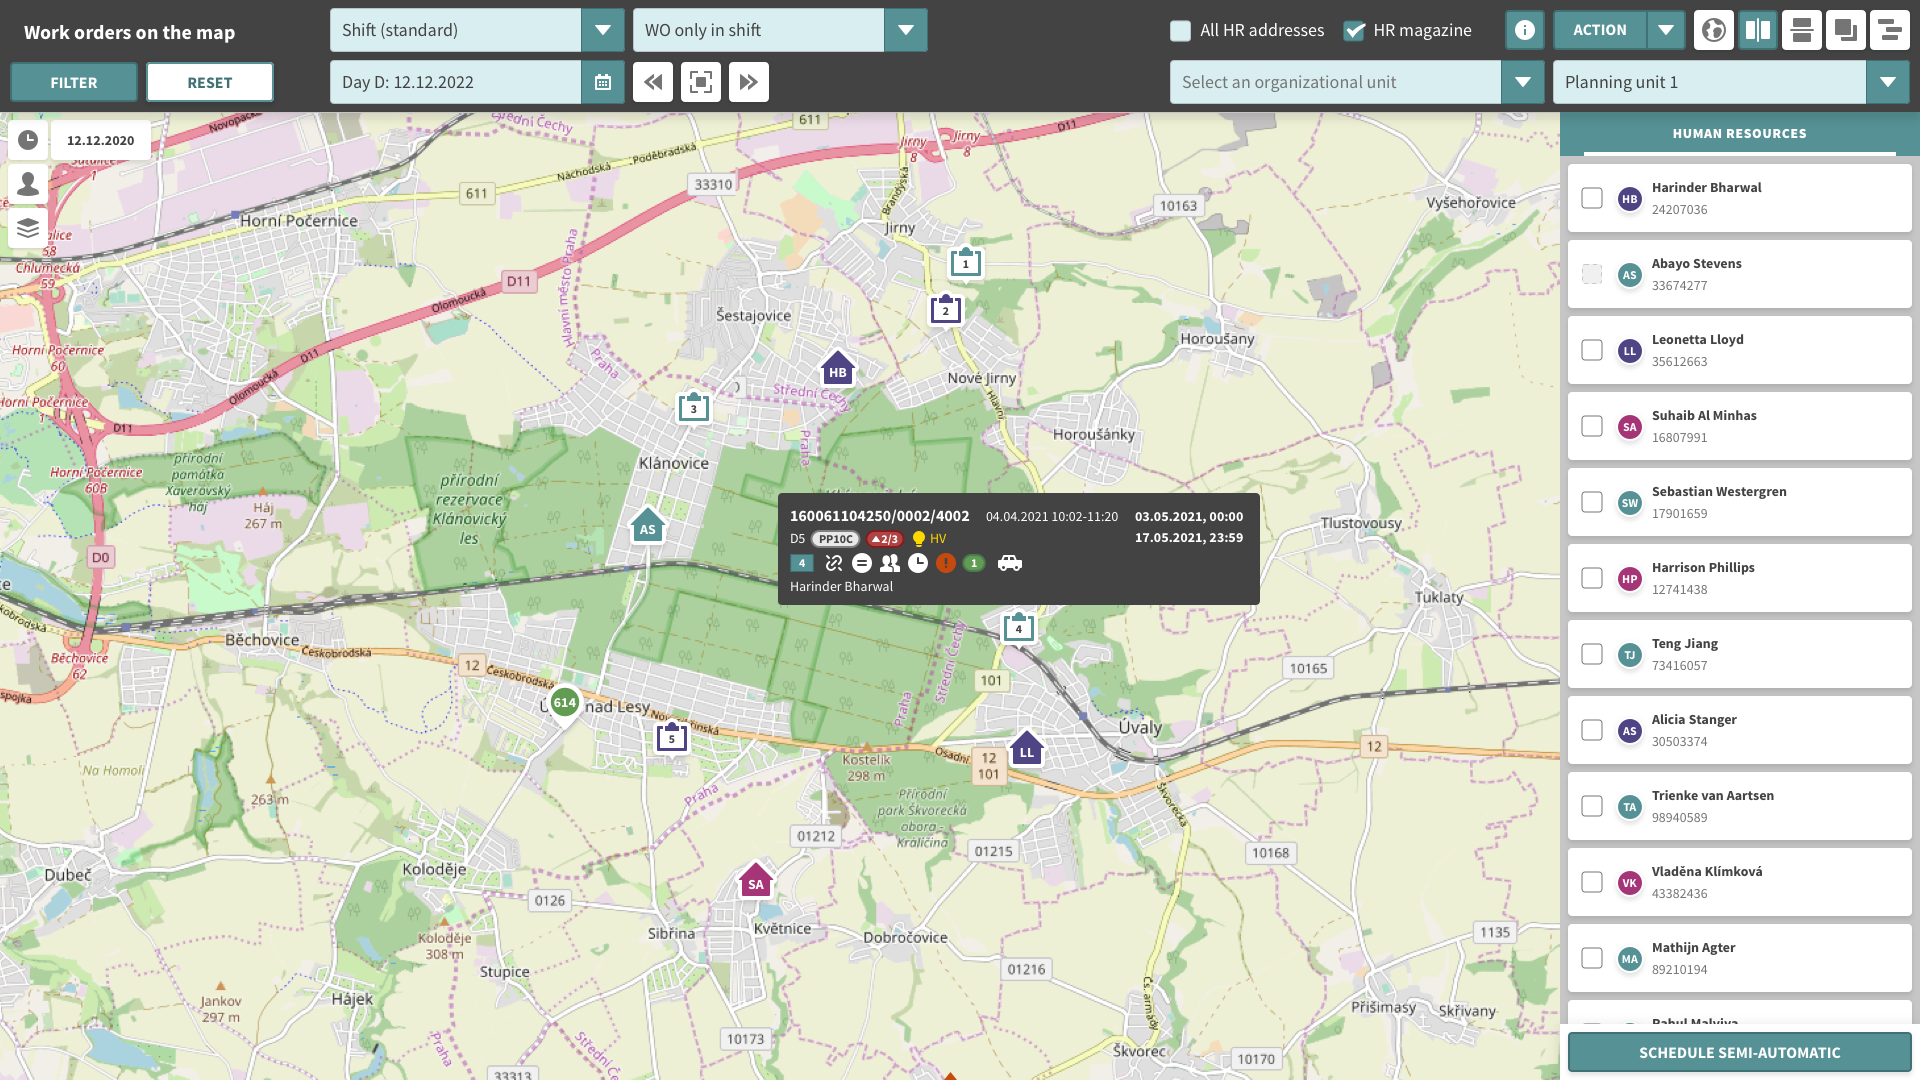Select work order marker number 1
This screenshot has width=1920, height=1080.
coord(966,262)
